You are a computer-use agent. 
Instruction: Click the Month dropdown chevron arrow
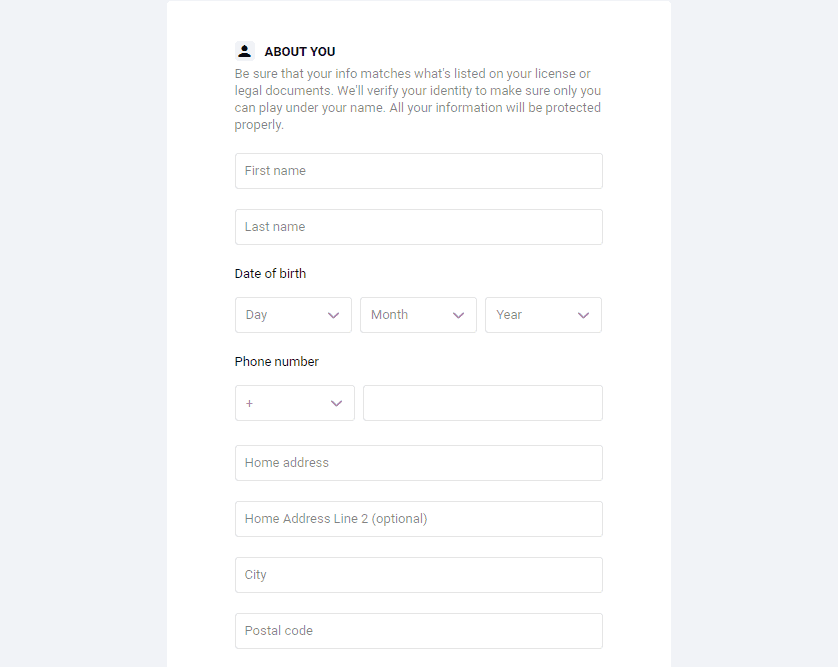tap(459, 315)
